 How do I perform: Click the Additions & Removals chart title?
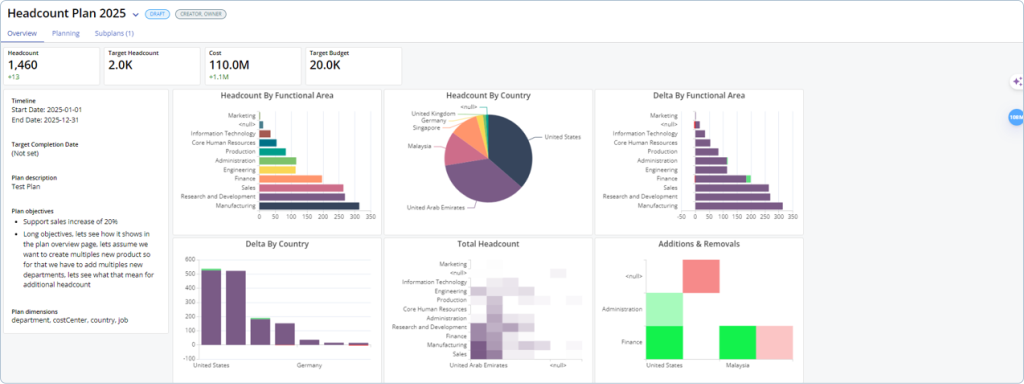(699, 244)
